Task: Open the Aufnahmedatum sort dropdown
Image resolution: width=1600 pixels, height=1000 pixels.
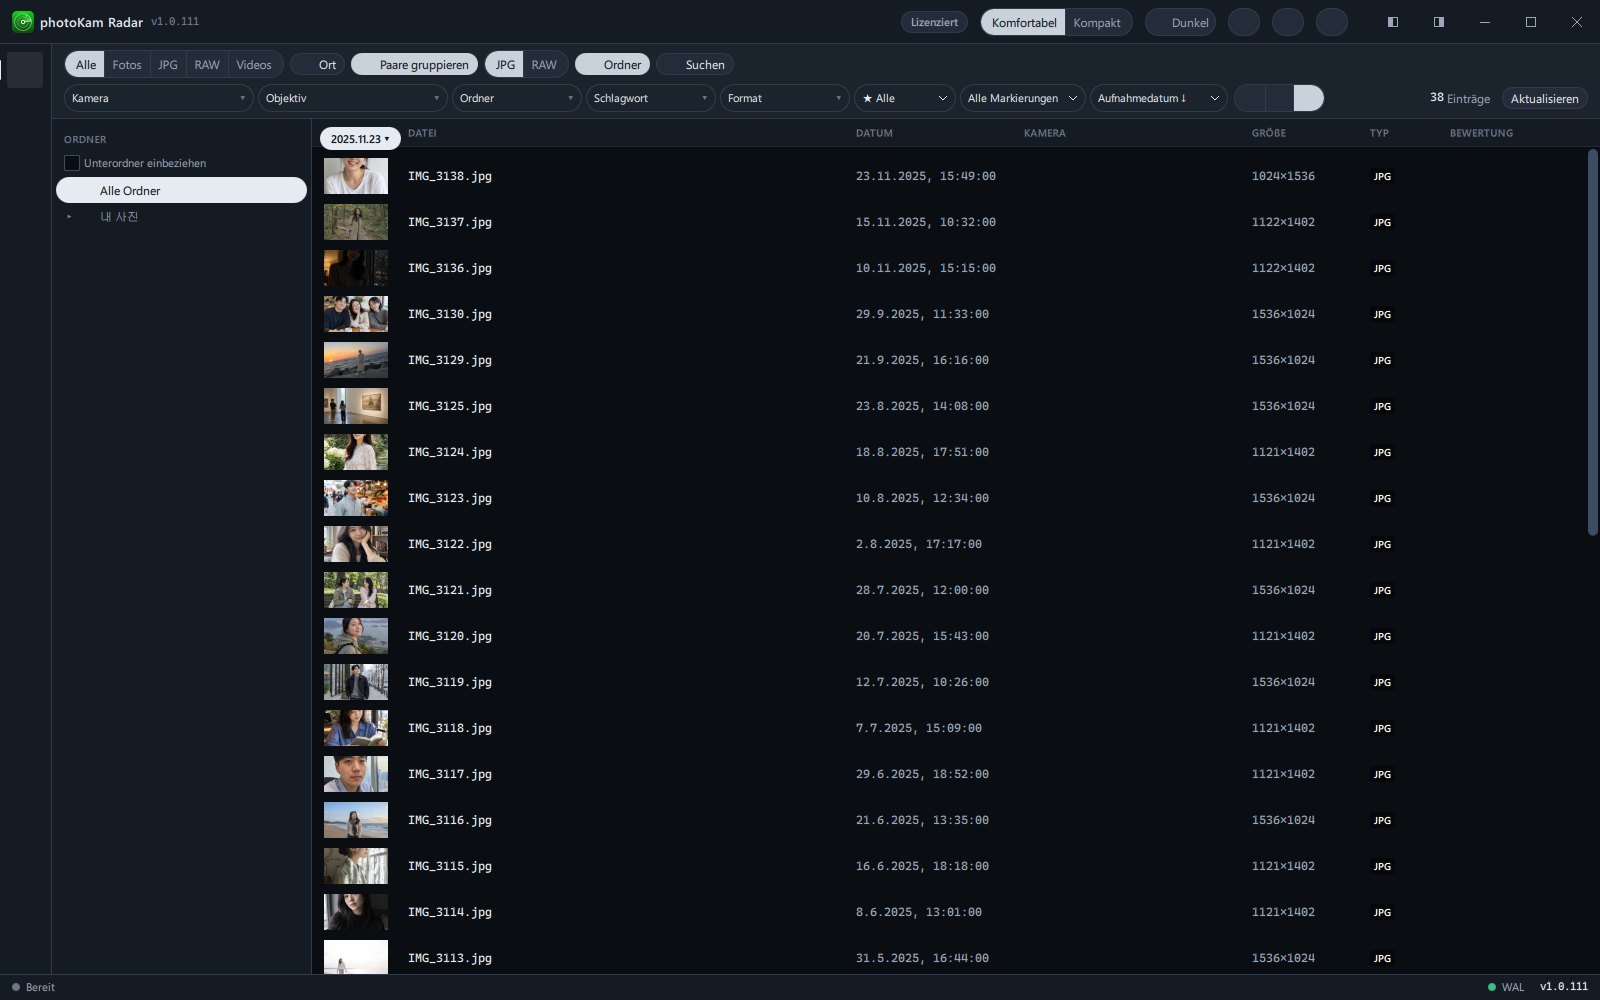Action: pyautogui.click(x=1158, y=98)
